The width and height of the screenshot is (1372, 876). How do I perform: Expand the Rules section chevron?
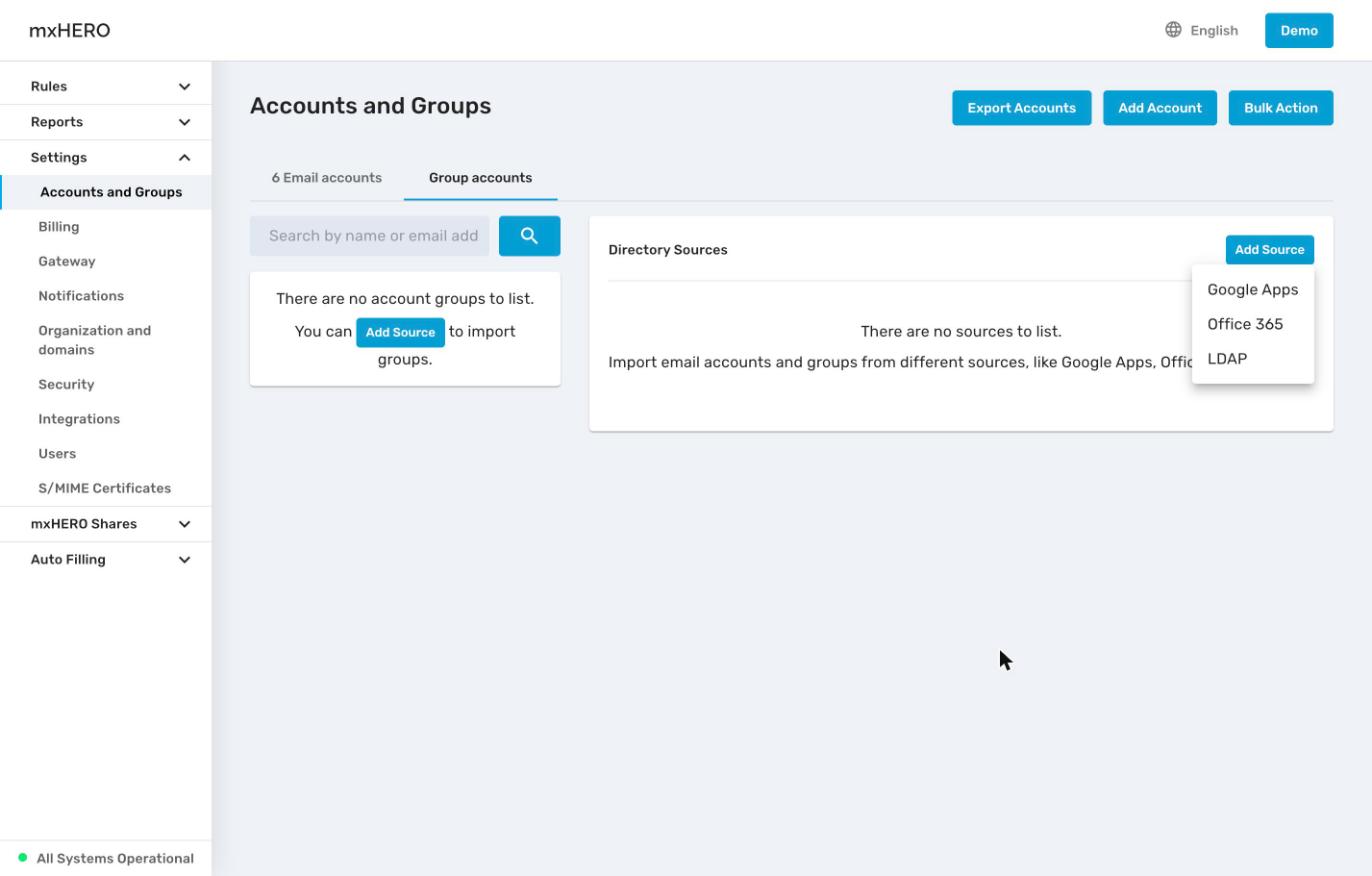click(184, 87)
